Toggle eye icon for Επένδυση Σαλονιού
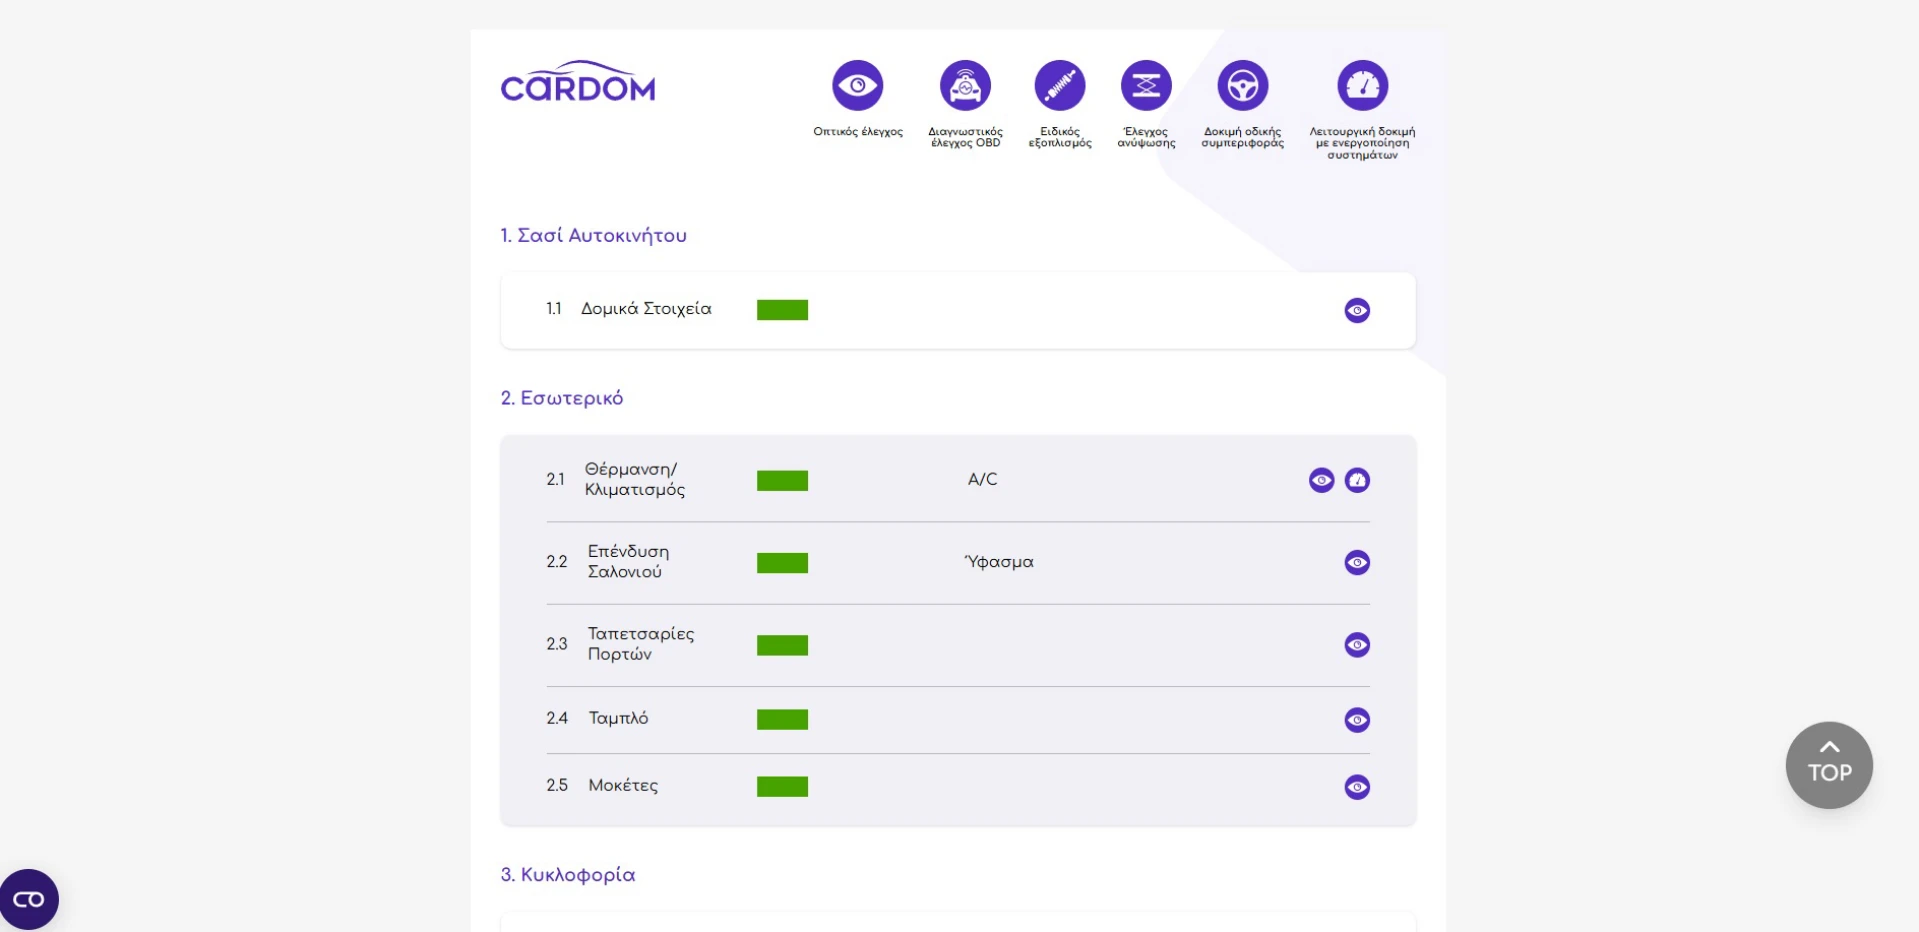This screenshot has width=1919, height=932. 1357,562
